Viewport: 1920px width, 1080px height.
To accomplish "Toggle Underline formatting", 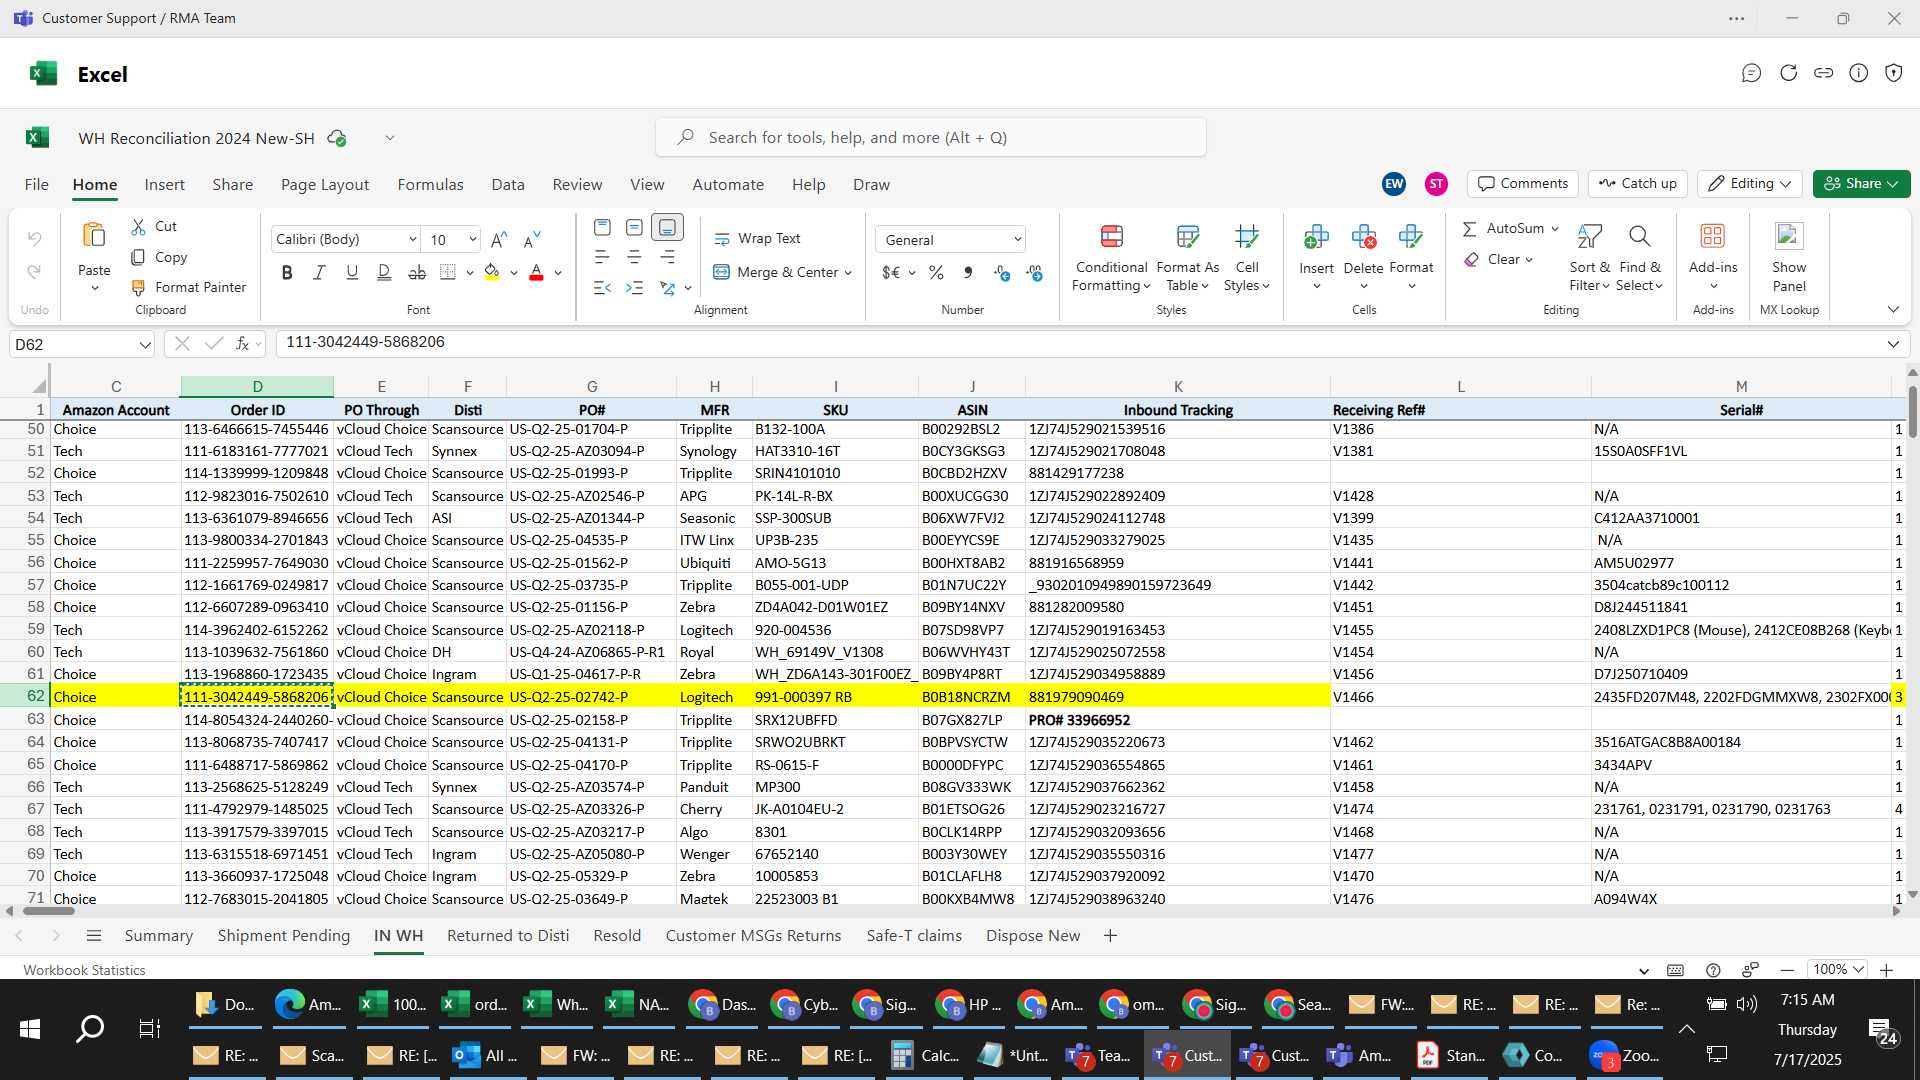I will 352,272.
